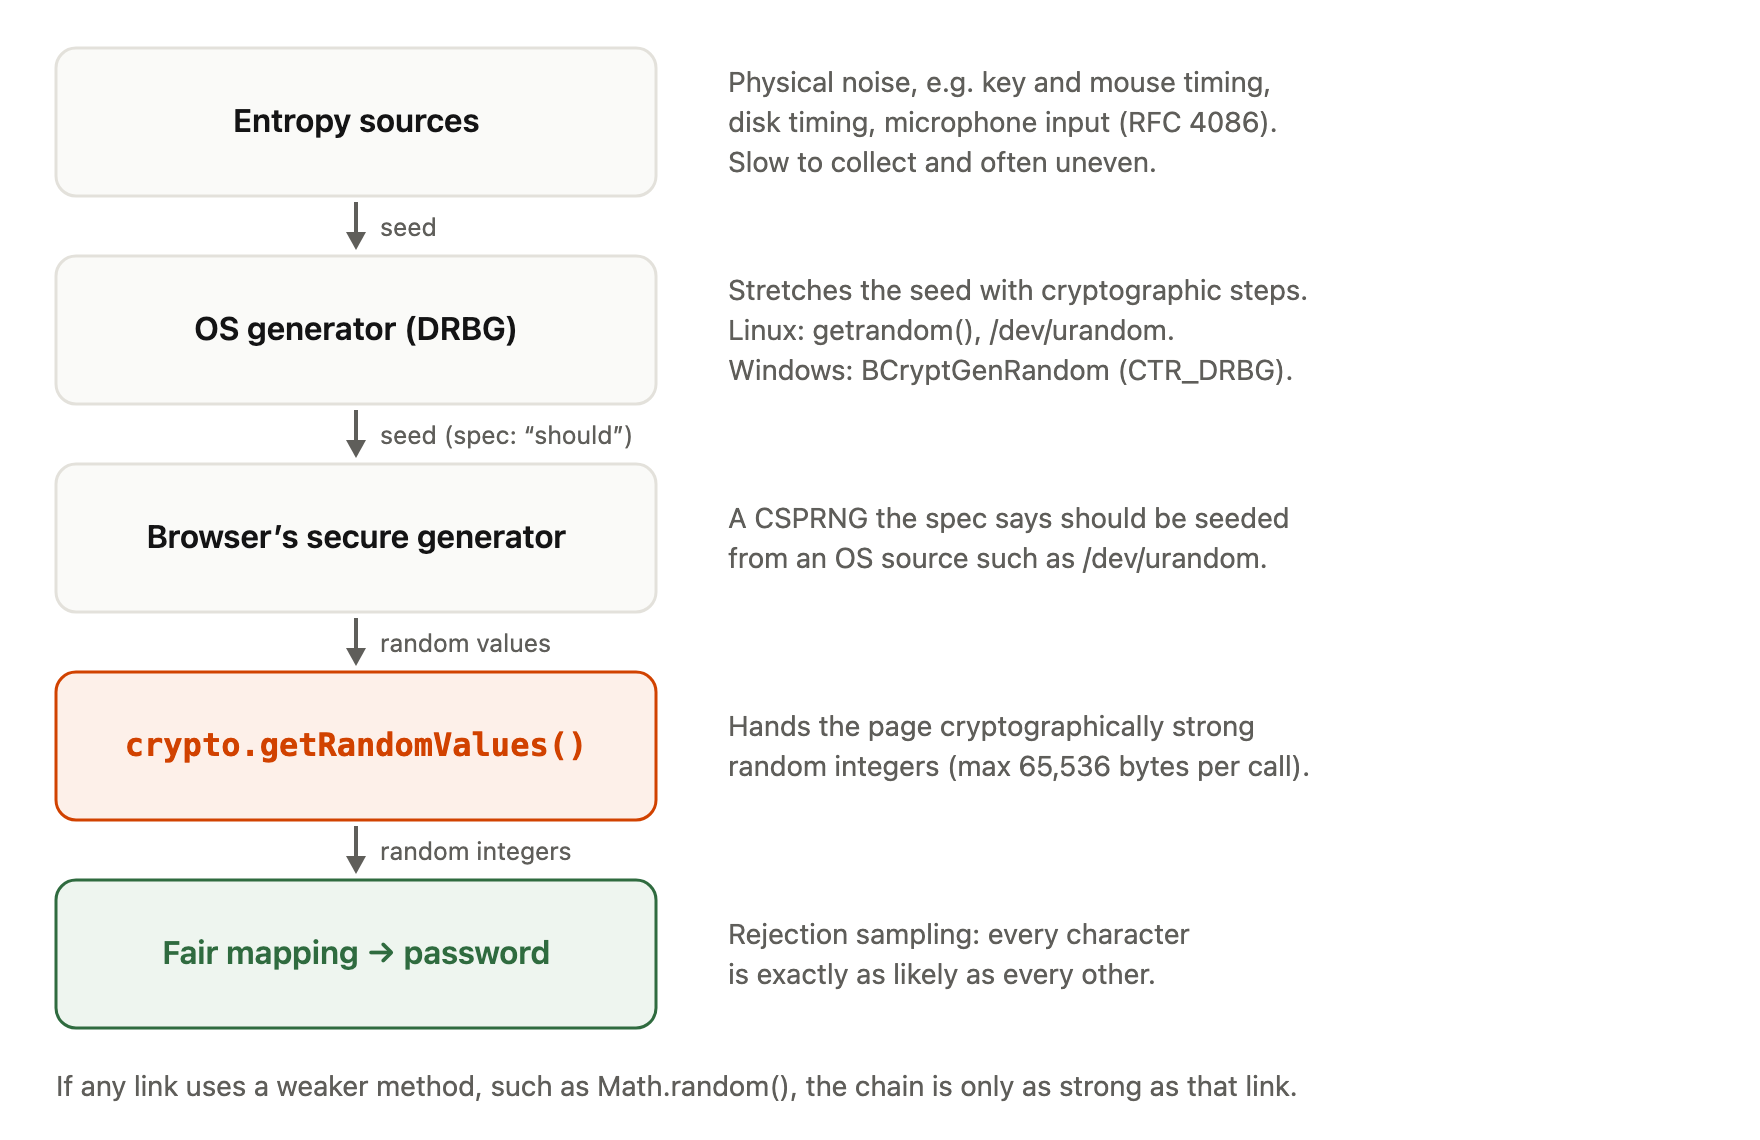Select the orange crypto.getRandomValues() box
The image size is (1760, 1140).
(356, 746)
